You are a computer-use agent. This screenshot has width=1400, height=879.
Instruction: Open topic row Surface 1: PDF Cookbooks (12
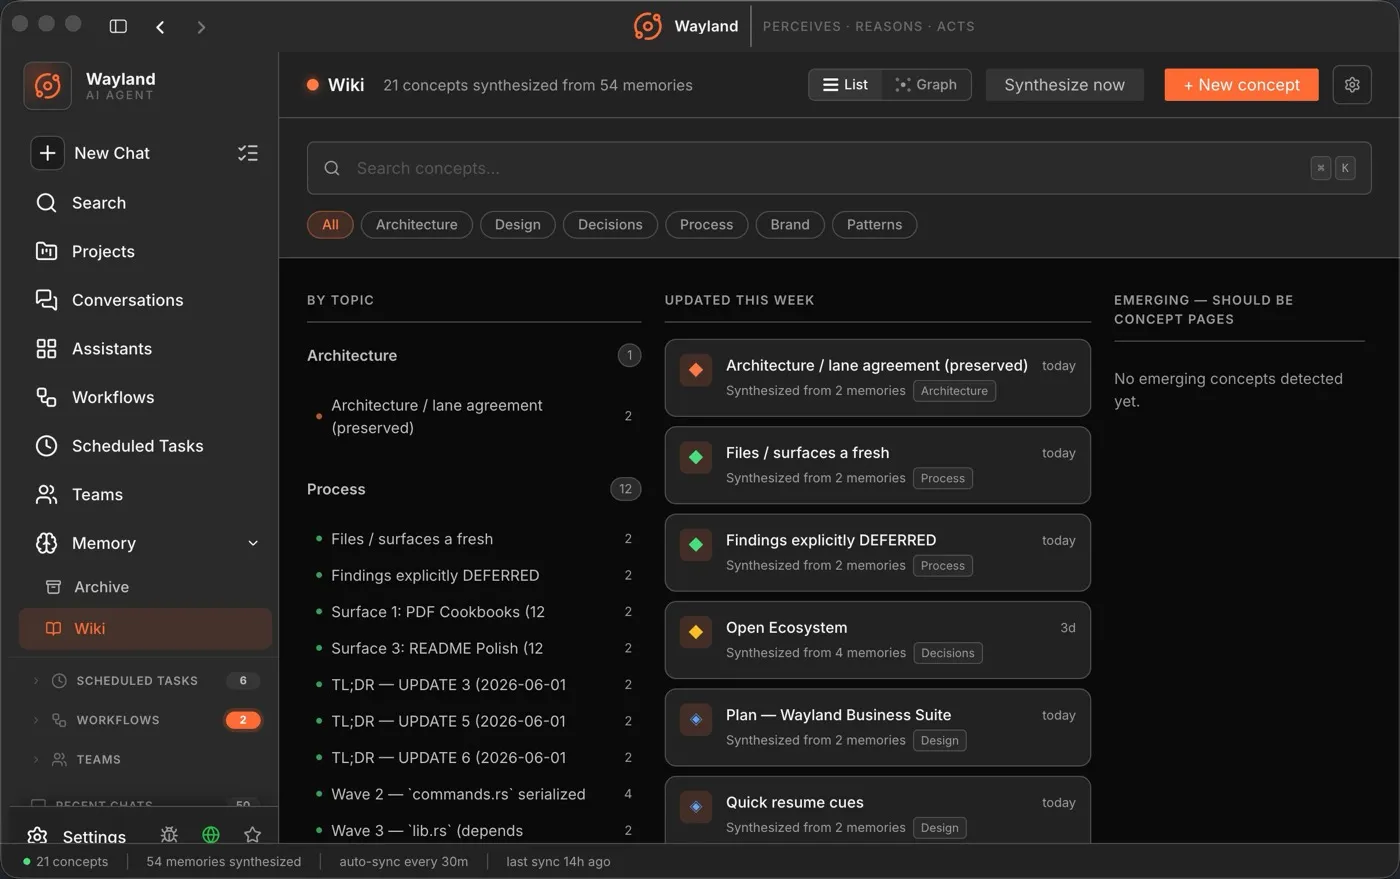(474, 612)
